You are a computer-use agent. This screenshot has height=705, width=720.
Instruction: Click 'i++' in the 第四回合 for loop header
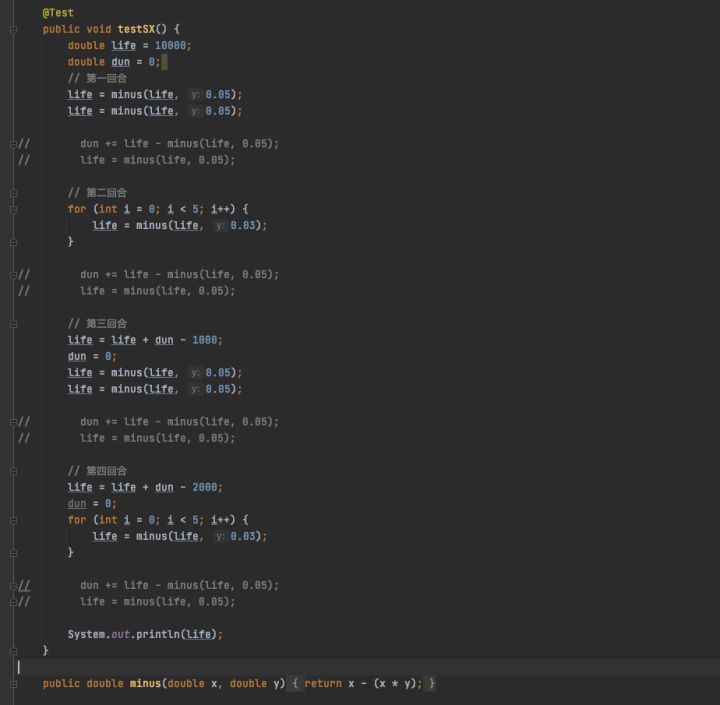(220, 520)
